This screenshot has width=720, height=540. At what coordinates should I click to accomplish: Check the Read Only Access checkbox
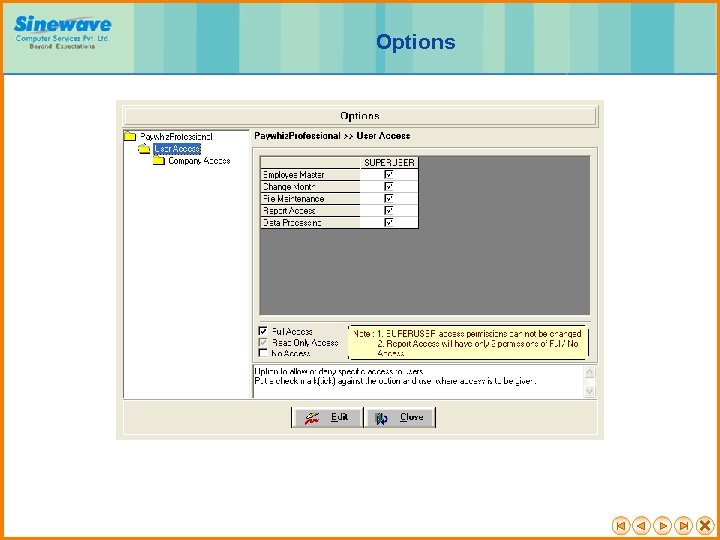click(x=263, y=343)
